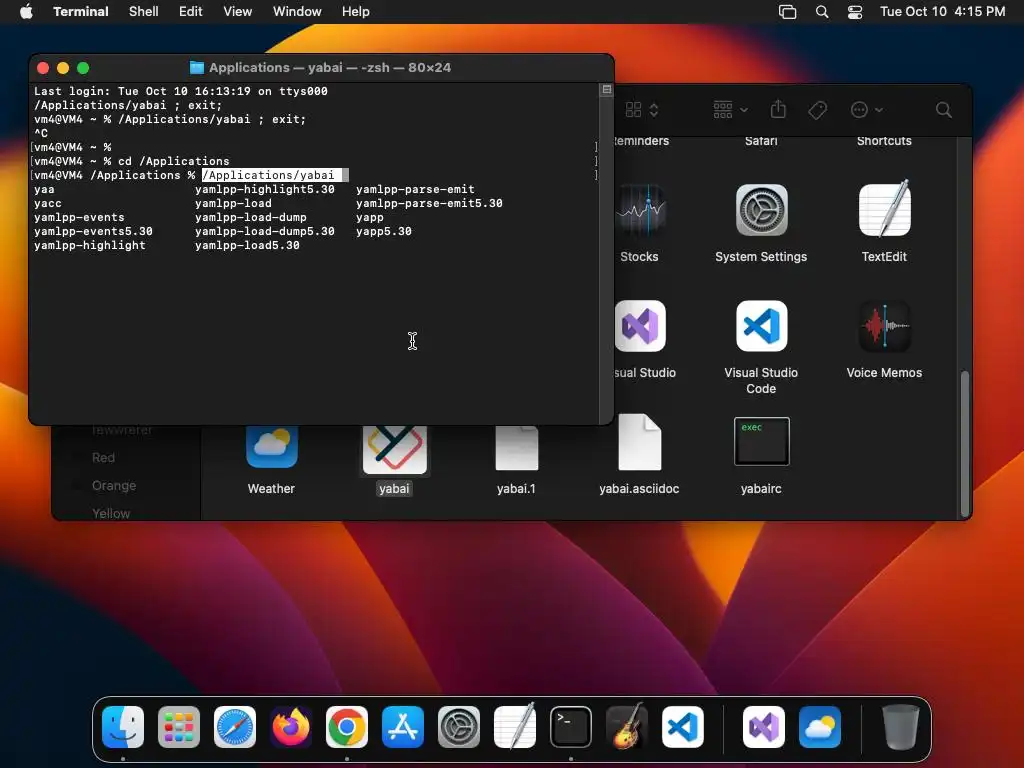Open Finder group-by dropdown
This screenshot has width=1024, height=768.
point(730,110)
